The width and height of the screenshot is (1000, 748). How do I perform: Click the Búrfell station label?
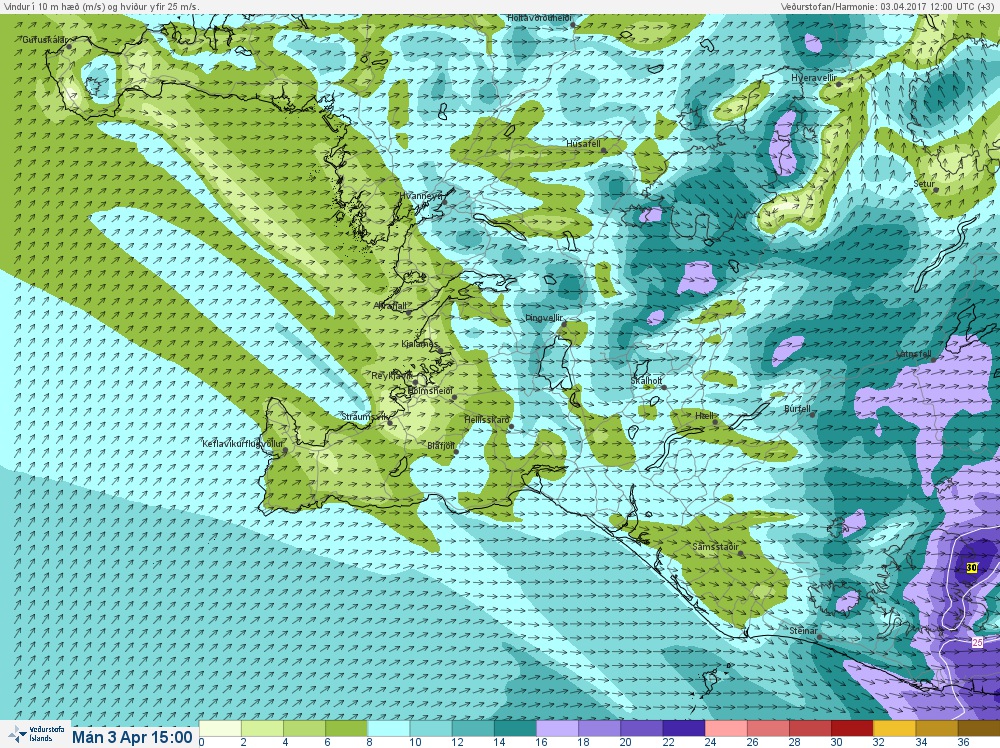[x=798, y=409]
